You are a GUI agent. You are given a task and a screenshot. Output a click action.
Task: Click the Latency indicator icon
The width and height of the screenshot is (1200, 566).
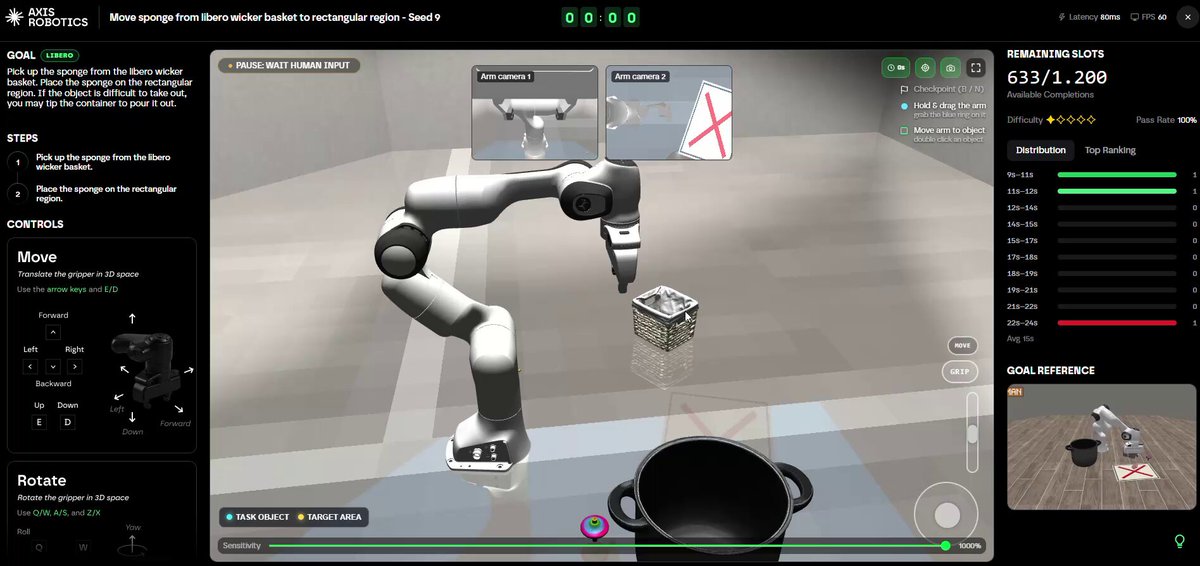(1062, 17)
